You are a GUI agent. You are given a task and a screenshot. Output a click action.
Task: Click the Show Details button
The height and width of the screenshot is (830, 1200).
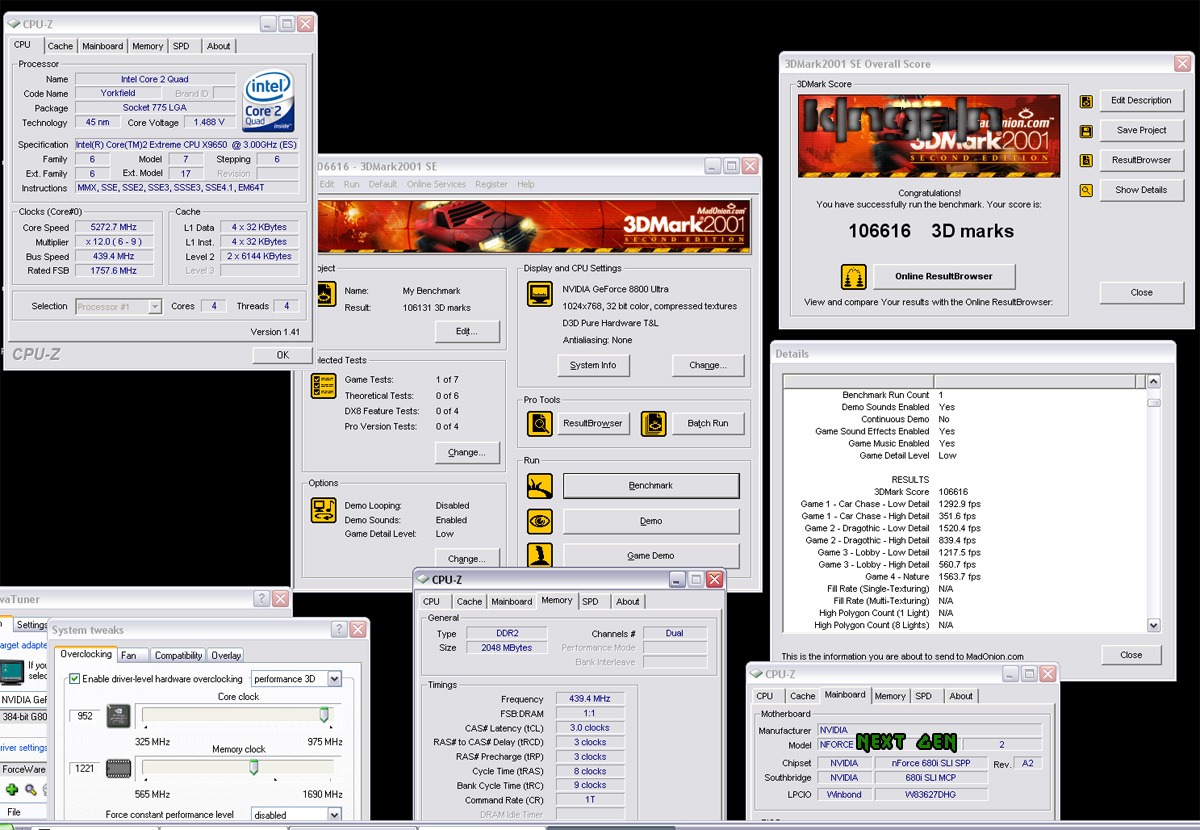click(x=1142, y=190)
